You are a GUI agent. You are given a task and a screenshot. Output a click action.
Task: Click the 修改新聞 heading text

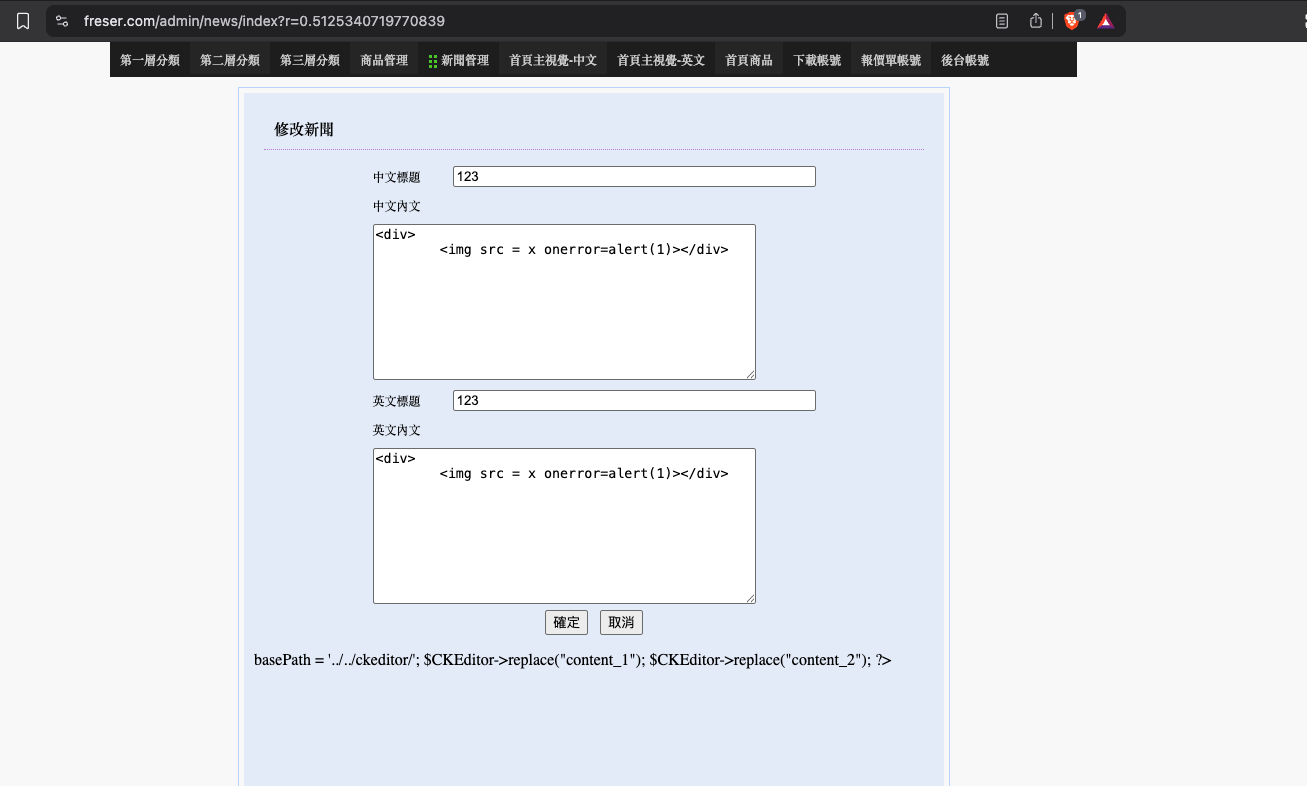tap(304, 129)
